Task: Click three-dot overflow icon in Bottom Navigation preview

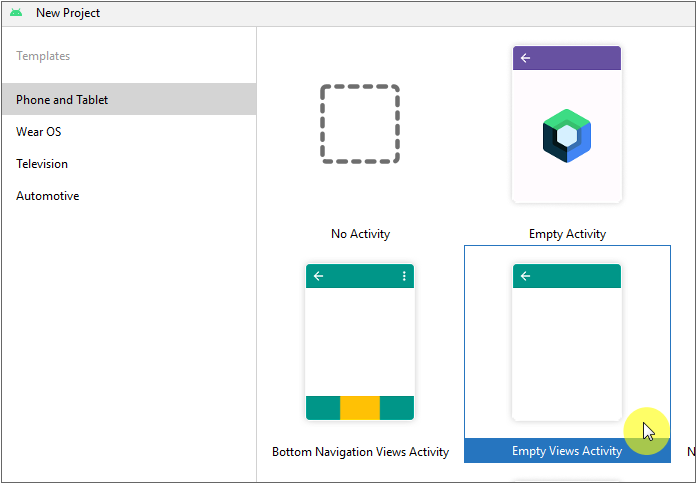Action: [x=404, y=276]
